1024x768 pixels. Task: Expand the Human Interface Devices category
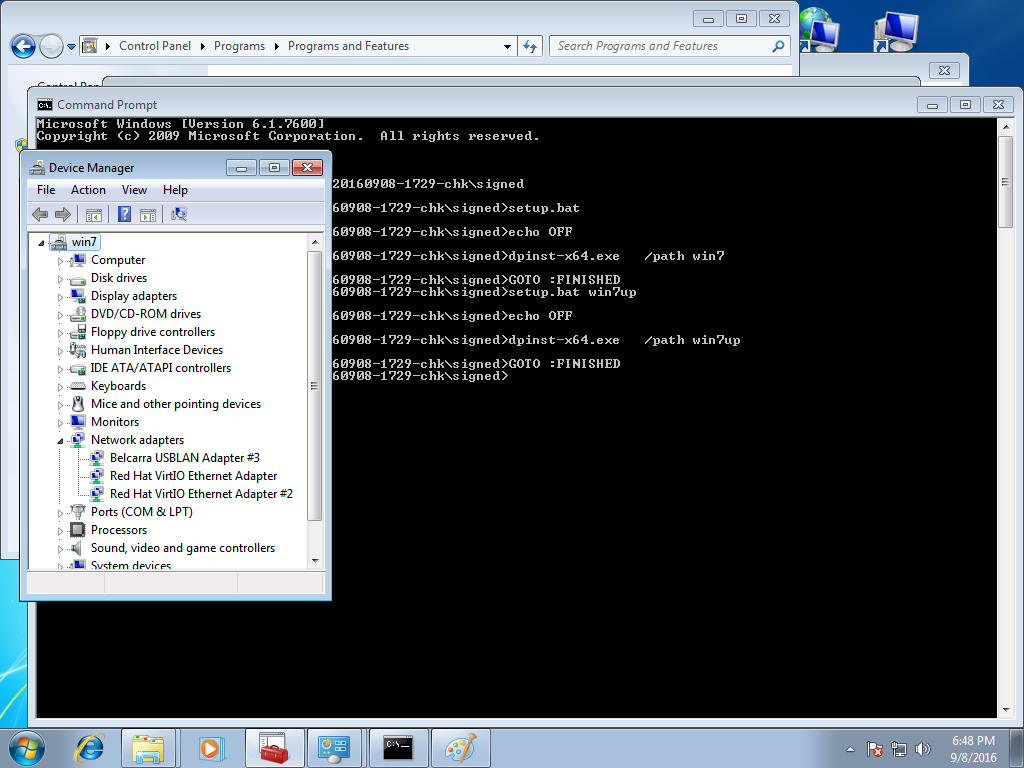coord(60,351)
